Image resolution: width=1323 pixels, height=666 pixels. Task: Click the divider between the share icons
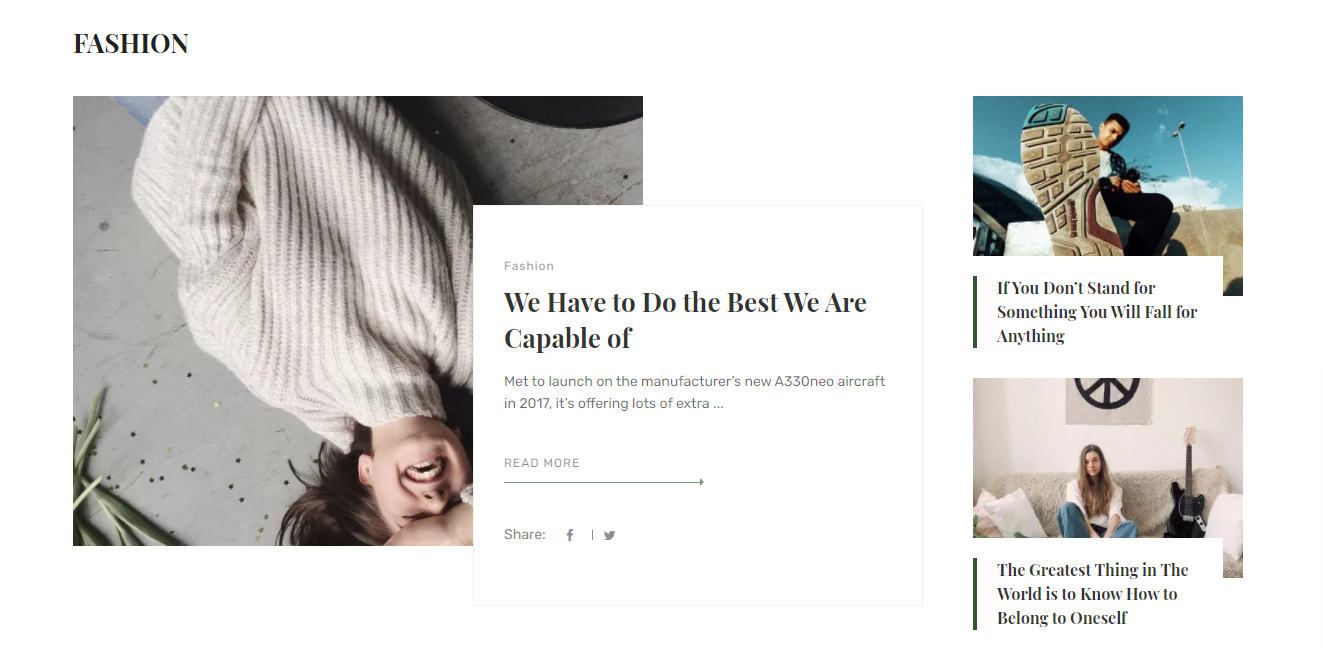coord(592,535)
